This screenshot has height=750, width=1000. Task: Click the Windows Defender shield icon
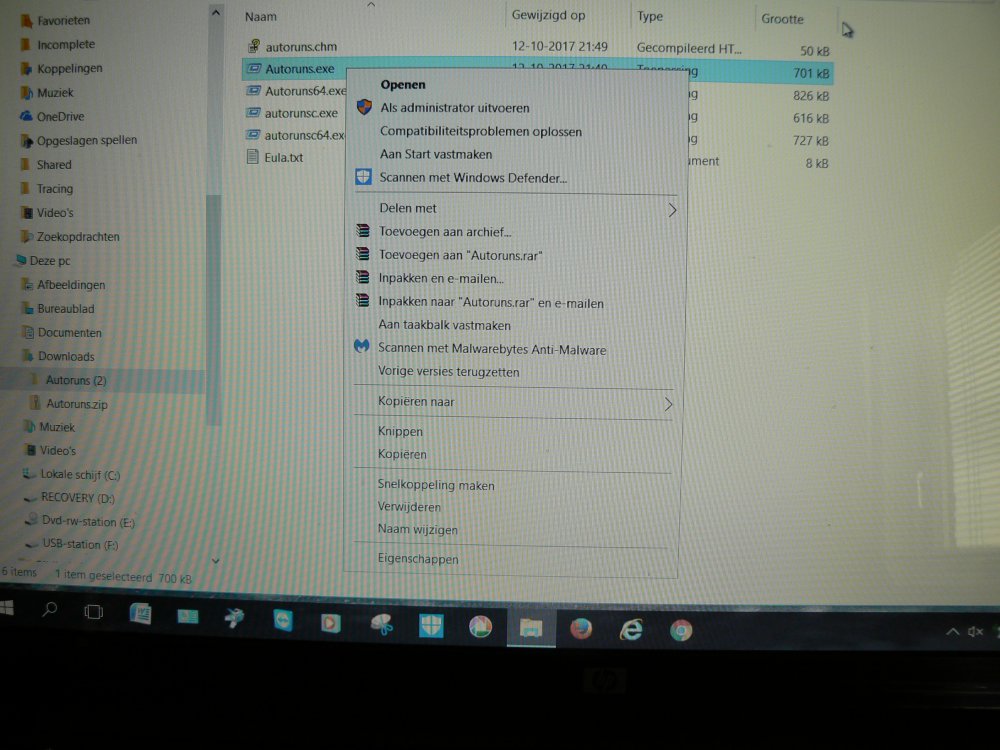364,177
